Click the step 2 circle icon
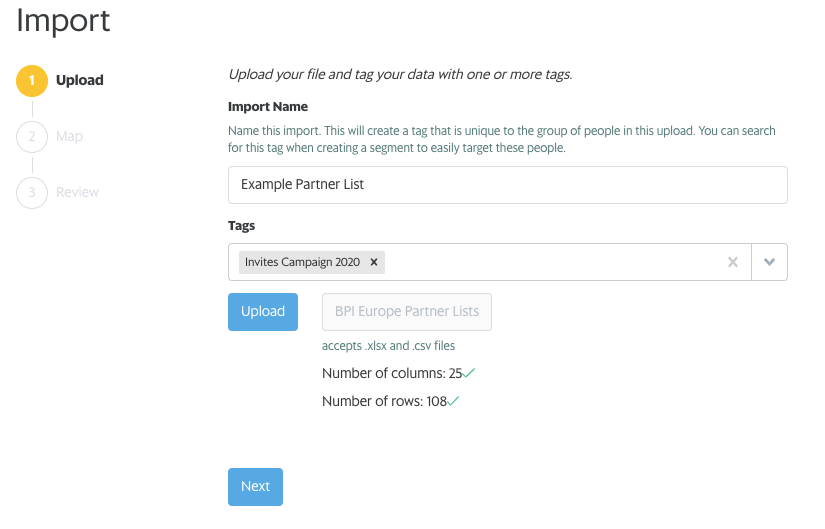 [32, 136]
